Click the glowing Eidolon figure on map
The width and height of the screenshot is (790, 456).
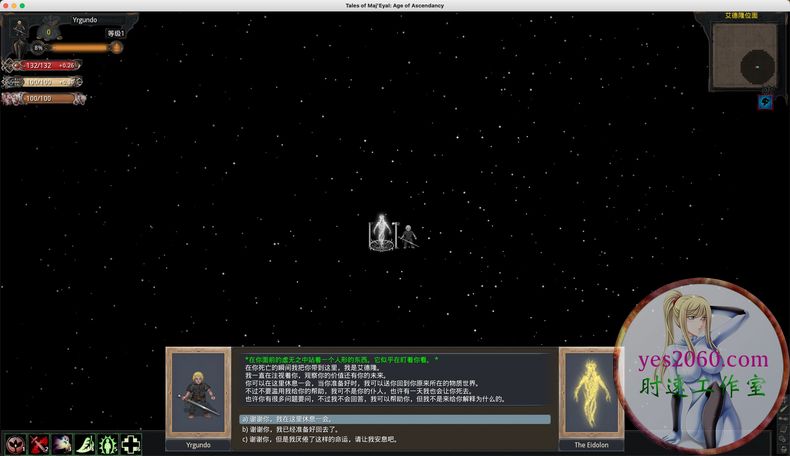point(380,233)
